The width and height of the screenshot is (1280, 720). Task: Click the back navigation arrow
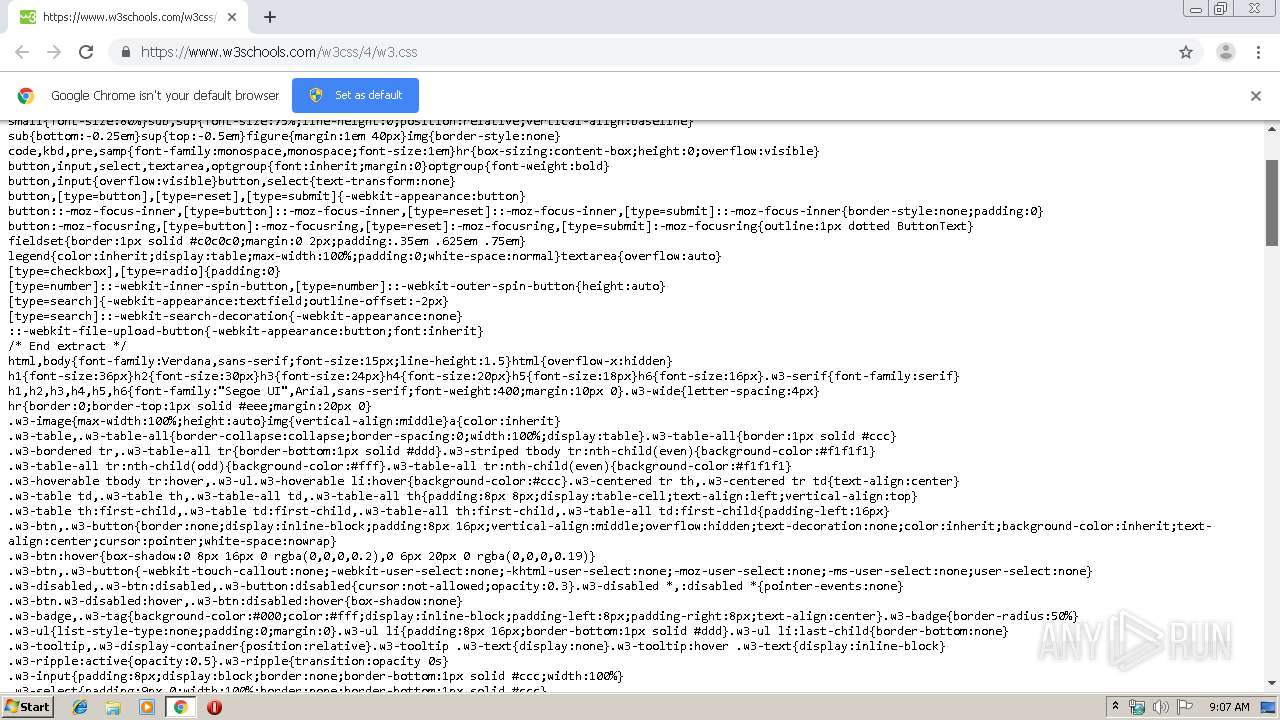pyautogui.click(x=22, y=52)
